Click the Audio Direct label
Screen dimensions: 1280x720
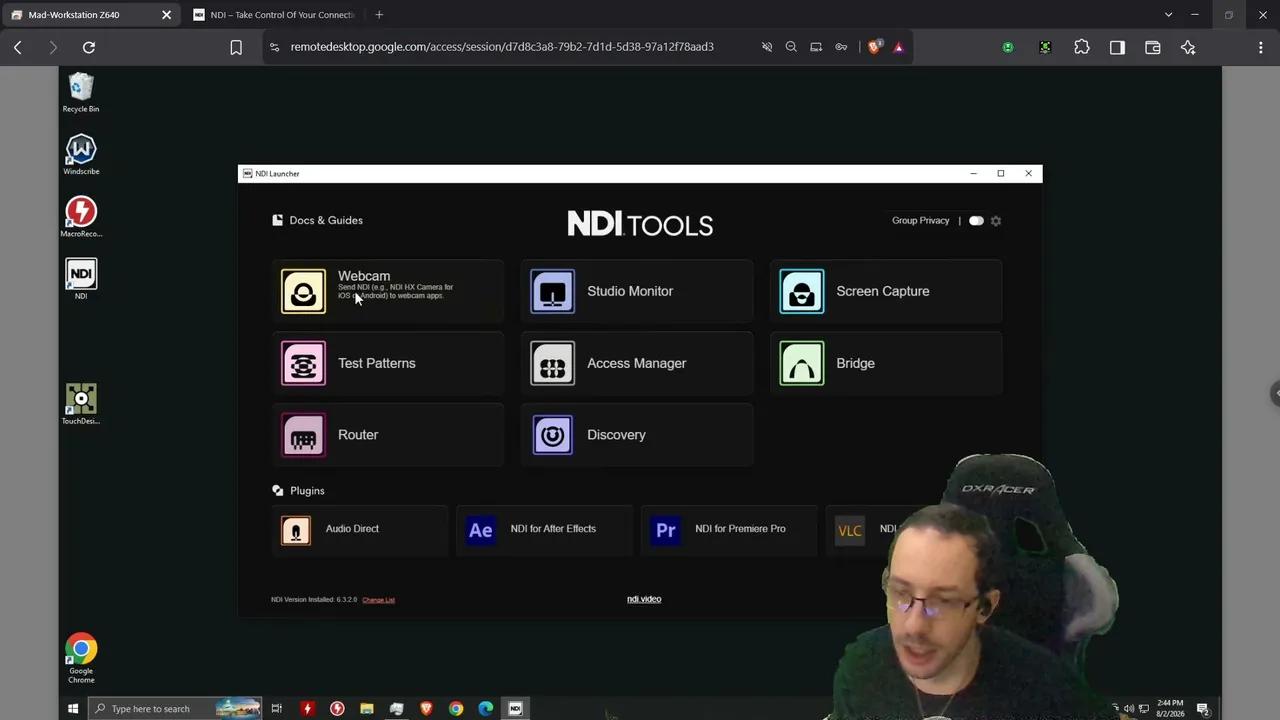352,529
